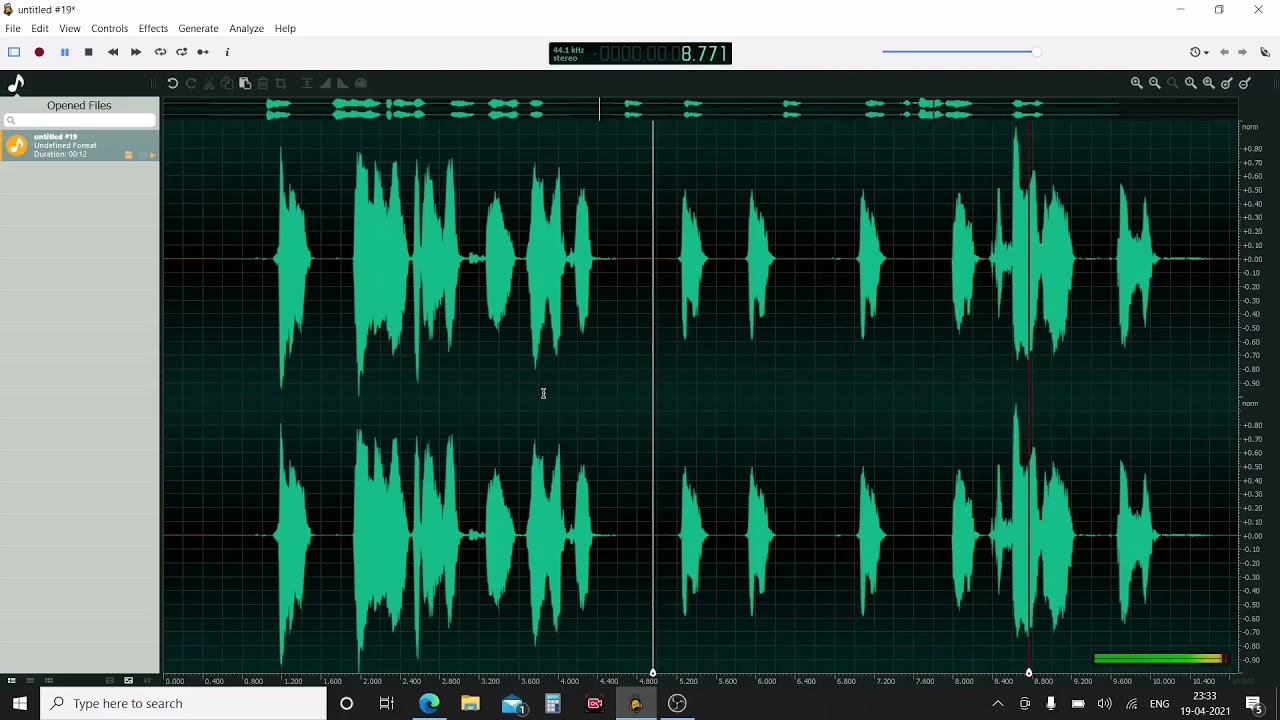Open the Controls menu

coord(109,28)
